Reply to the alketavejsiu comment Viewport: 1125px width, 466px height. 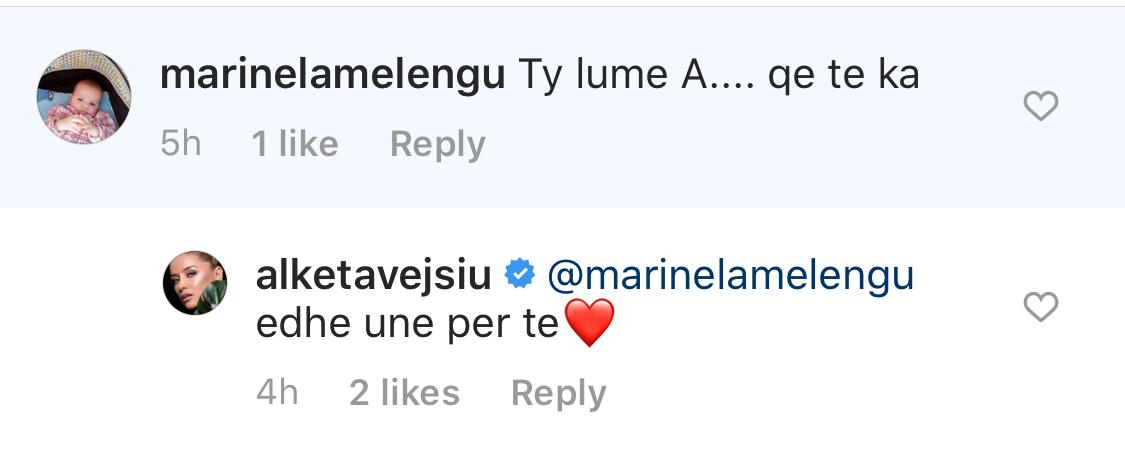tap(558, 394)
